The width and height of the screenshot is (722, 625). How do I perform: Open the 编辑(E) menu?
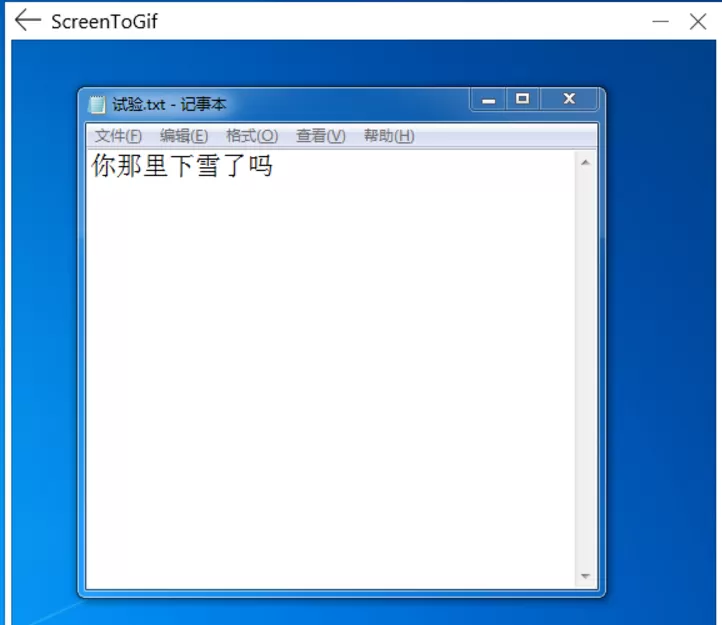pyautogui.click(x=184, y=136)
